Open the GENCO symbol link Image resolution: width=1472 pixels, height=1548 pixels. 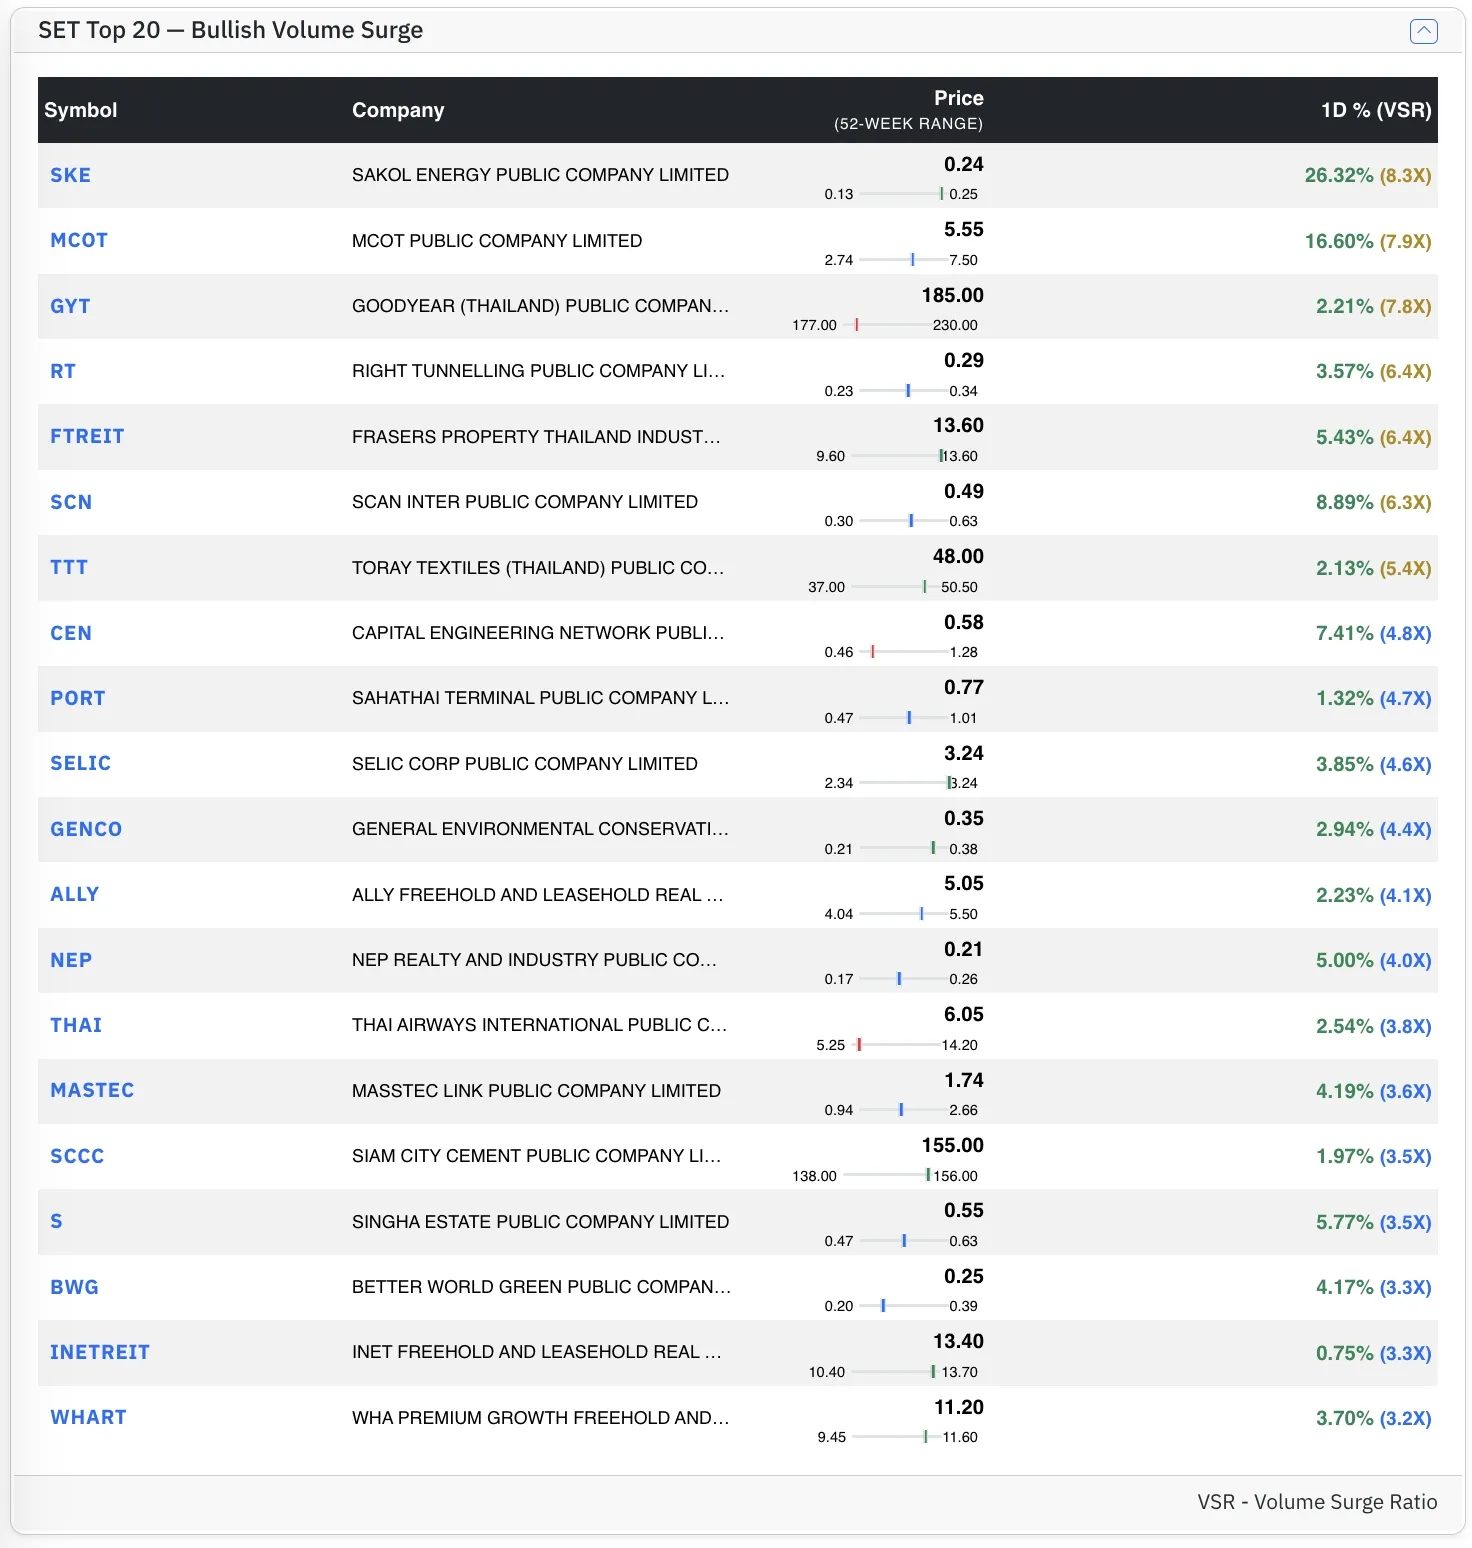click(86, 829)
